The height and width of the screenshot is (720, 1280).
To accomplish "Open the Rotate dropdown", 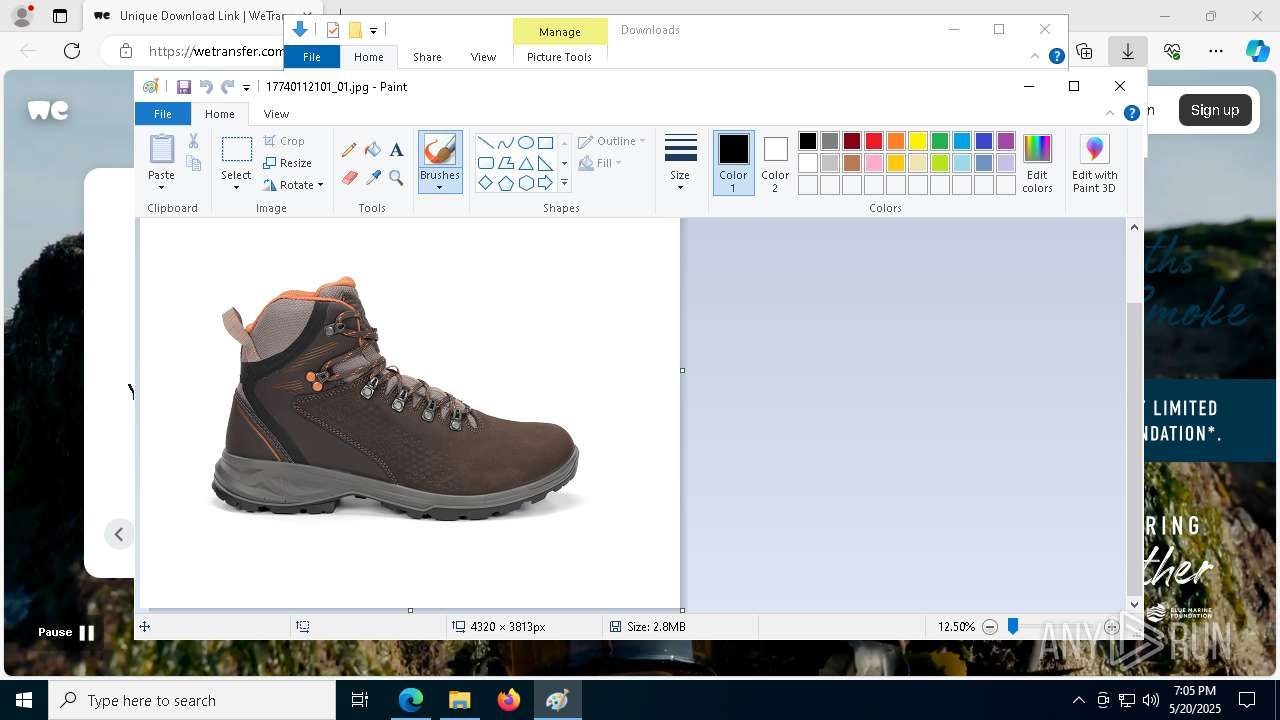I will [293, 185].
